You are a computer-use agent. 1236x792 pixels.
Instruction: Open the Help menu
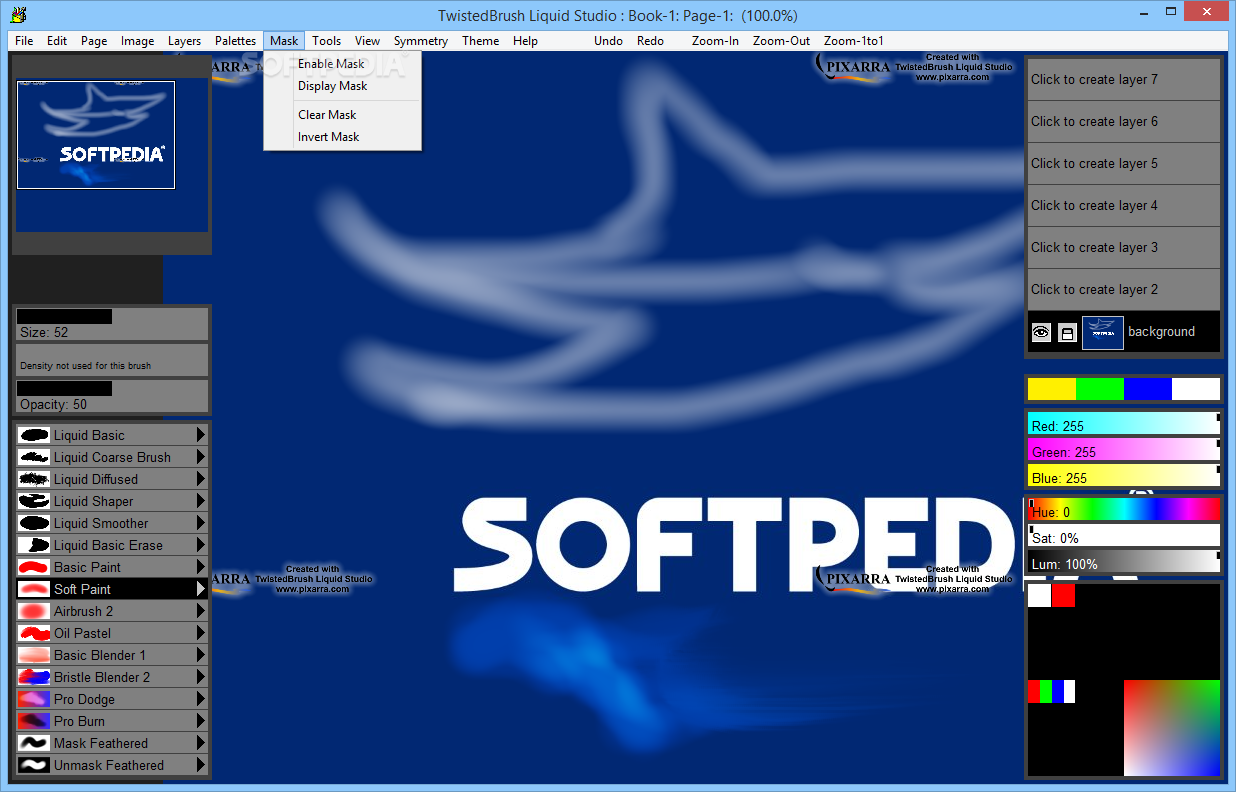(525, 41)
